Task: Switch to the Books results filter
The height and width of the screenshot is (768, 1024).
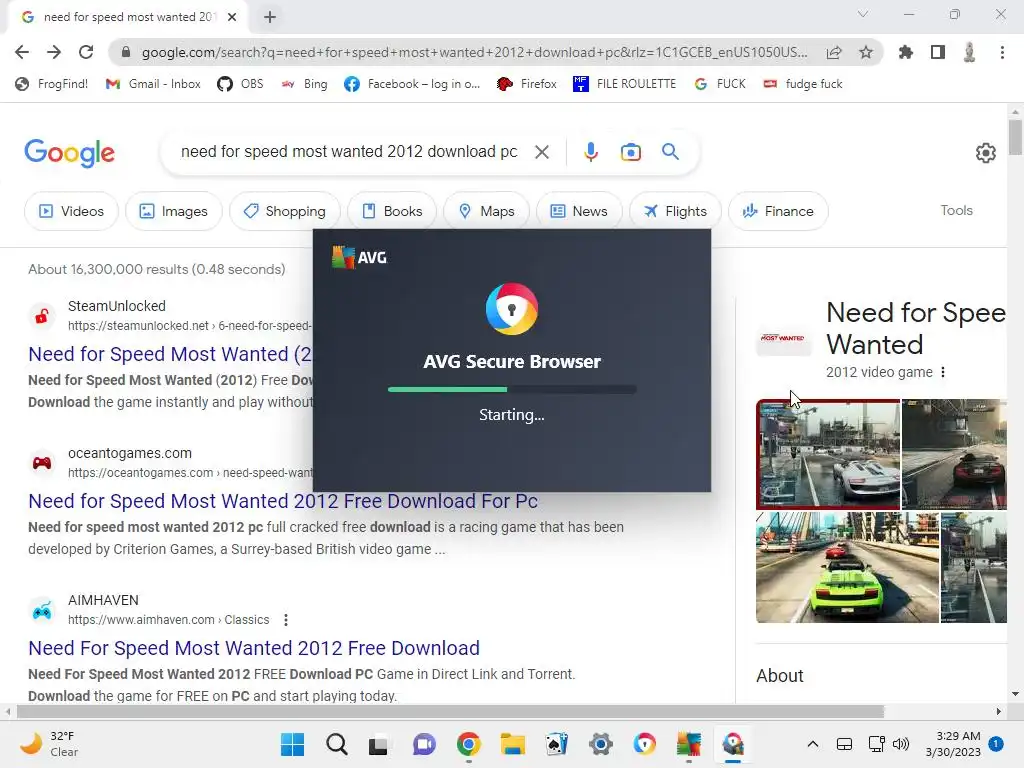Action: (x=392, y=211)
